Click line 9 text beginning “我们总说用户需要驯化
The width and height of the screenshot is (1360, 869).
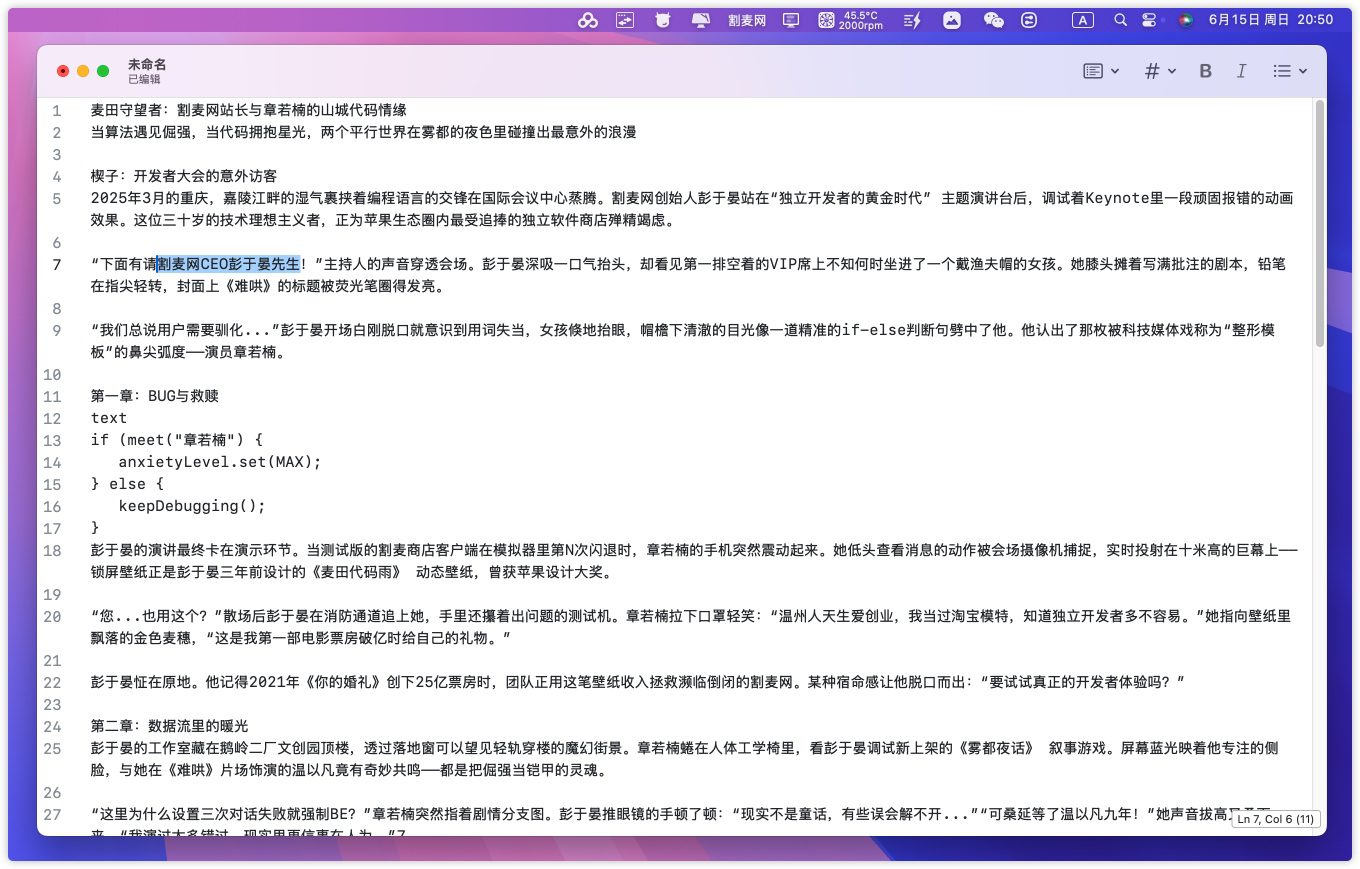coord(682,341)
